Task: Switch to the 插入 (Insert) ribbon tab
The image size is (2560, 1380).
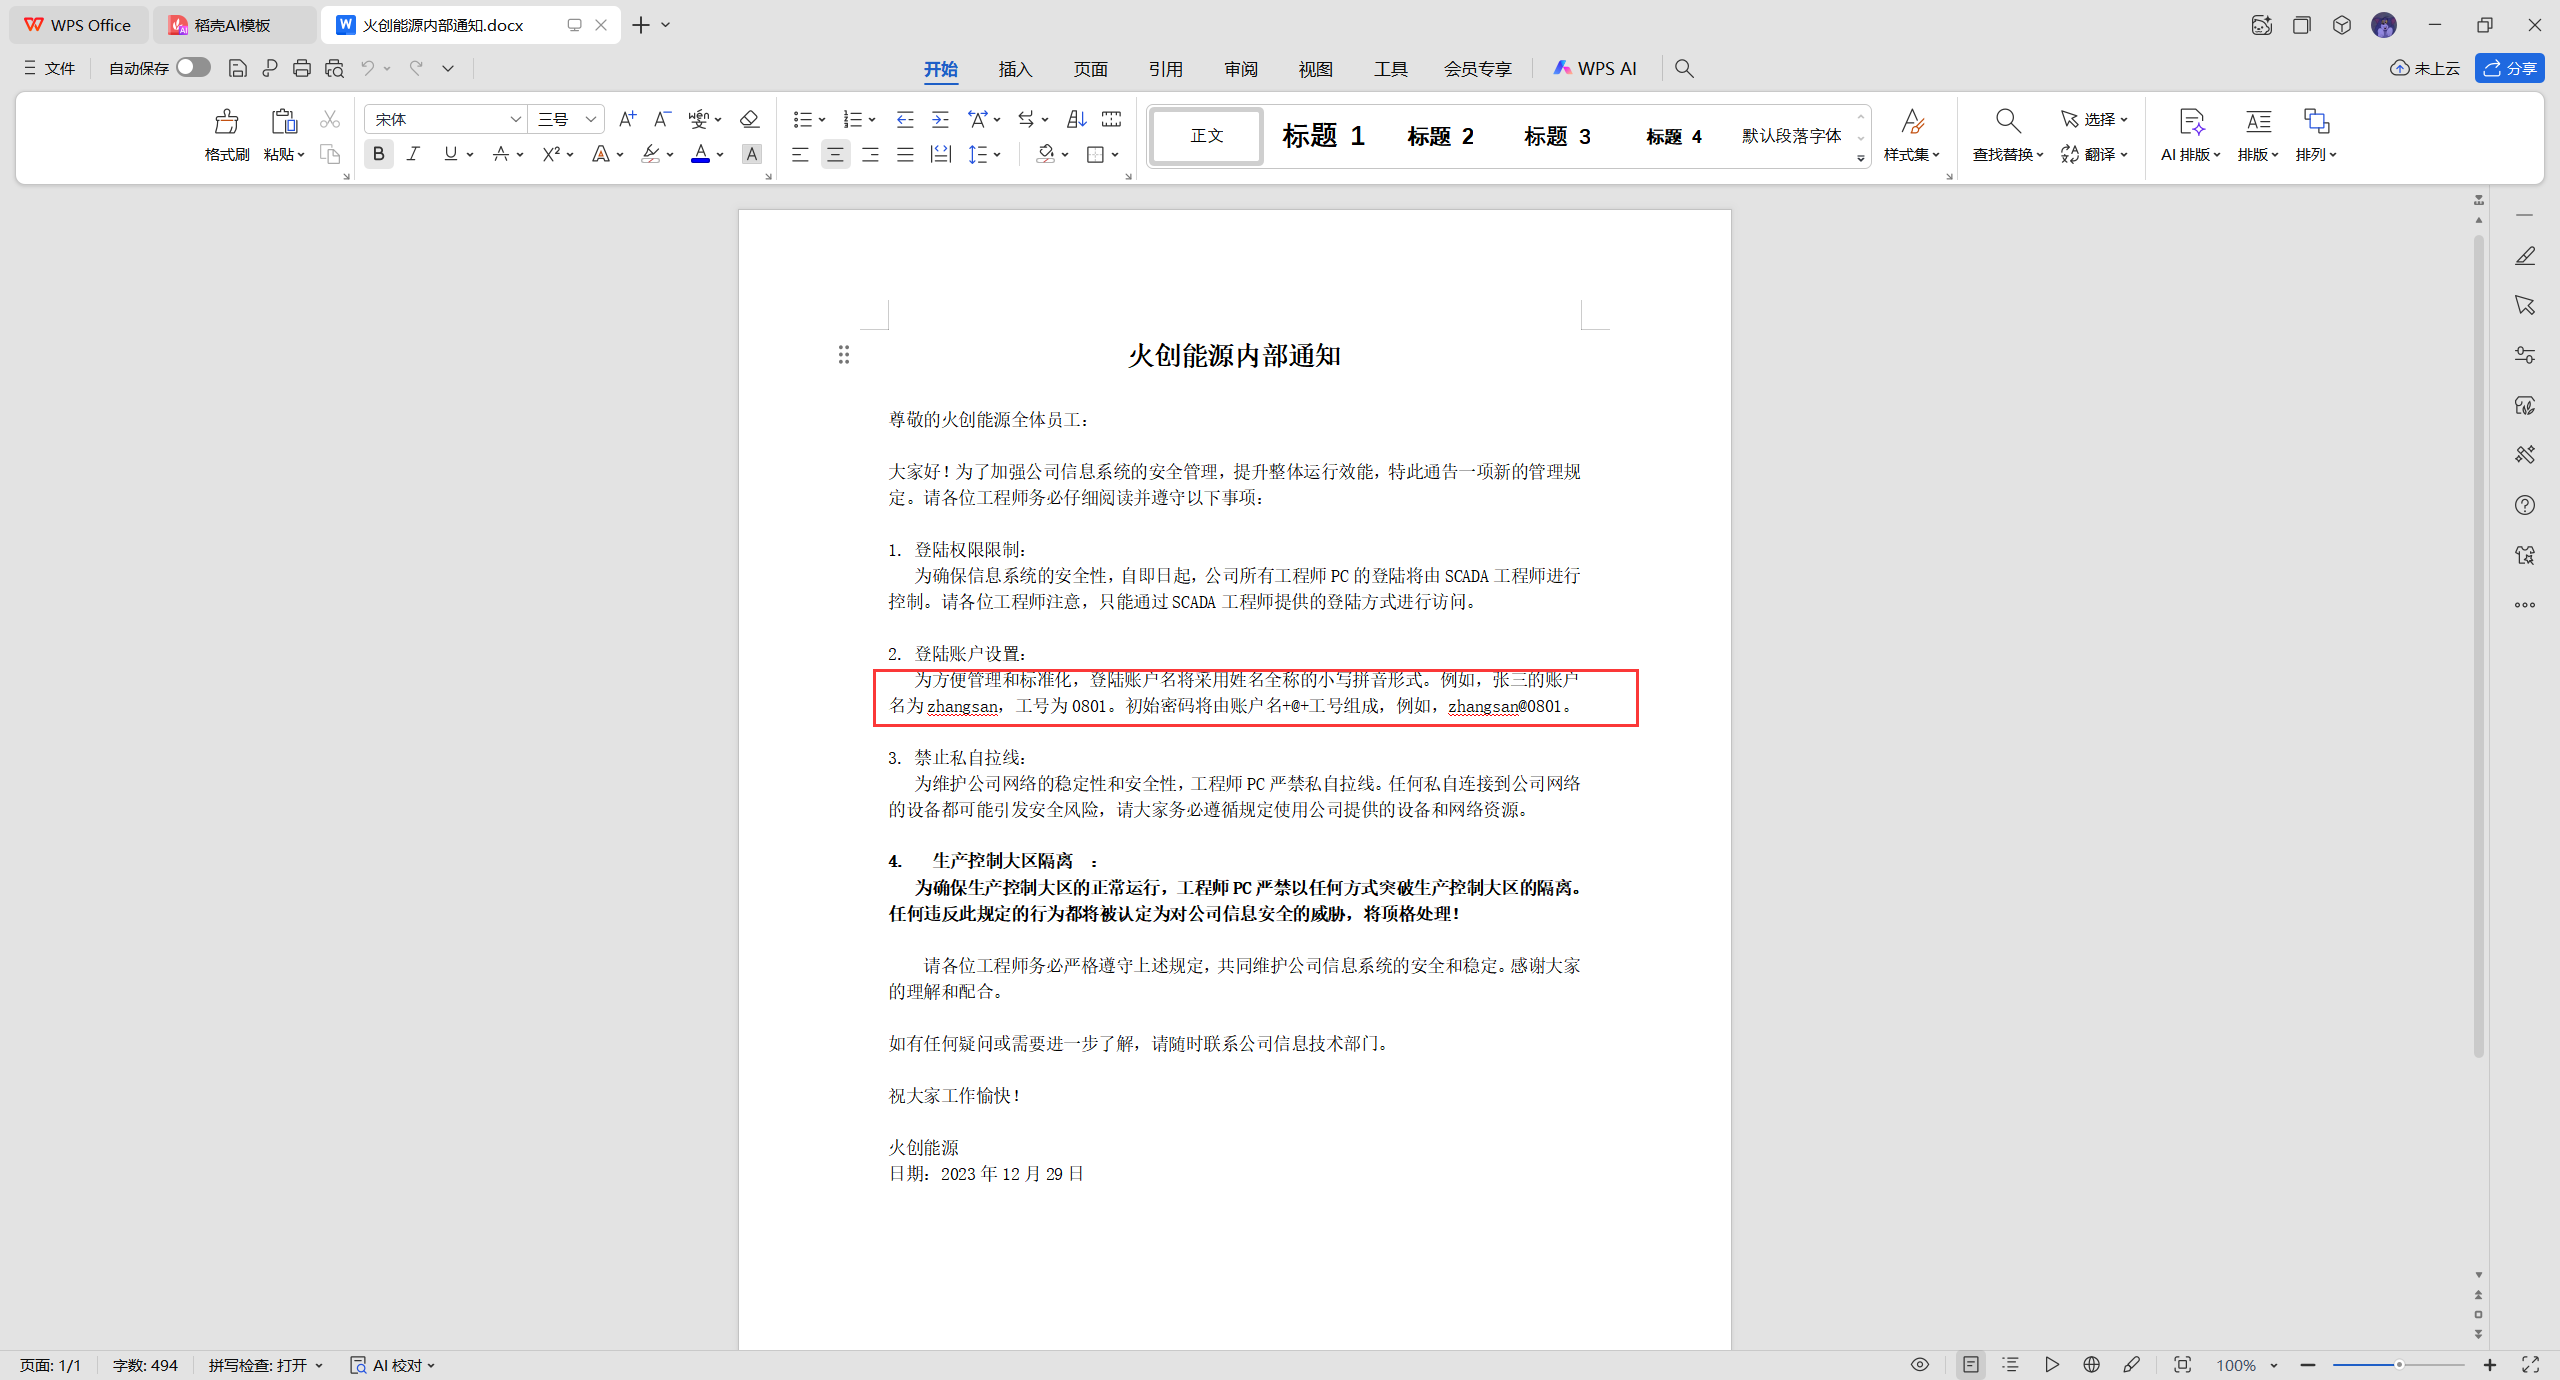Action: [x=1014, y=68]
